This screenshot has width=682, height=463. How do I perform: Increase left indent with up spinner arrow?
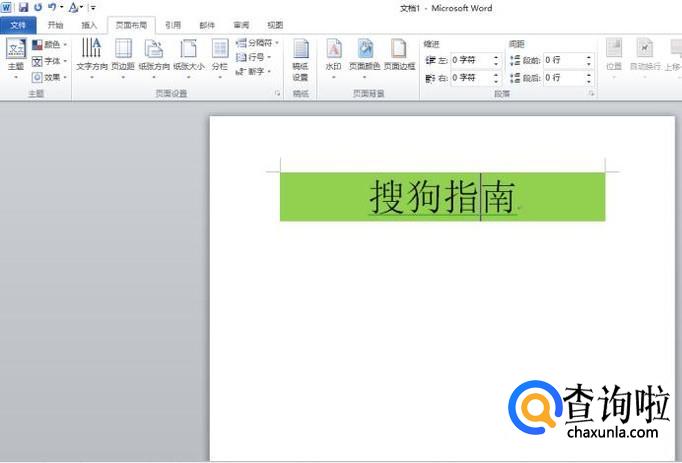point(496,57)
